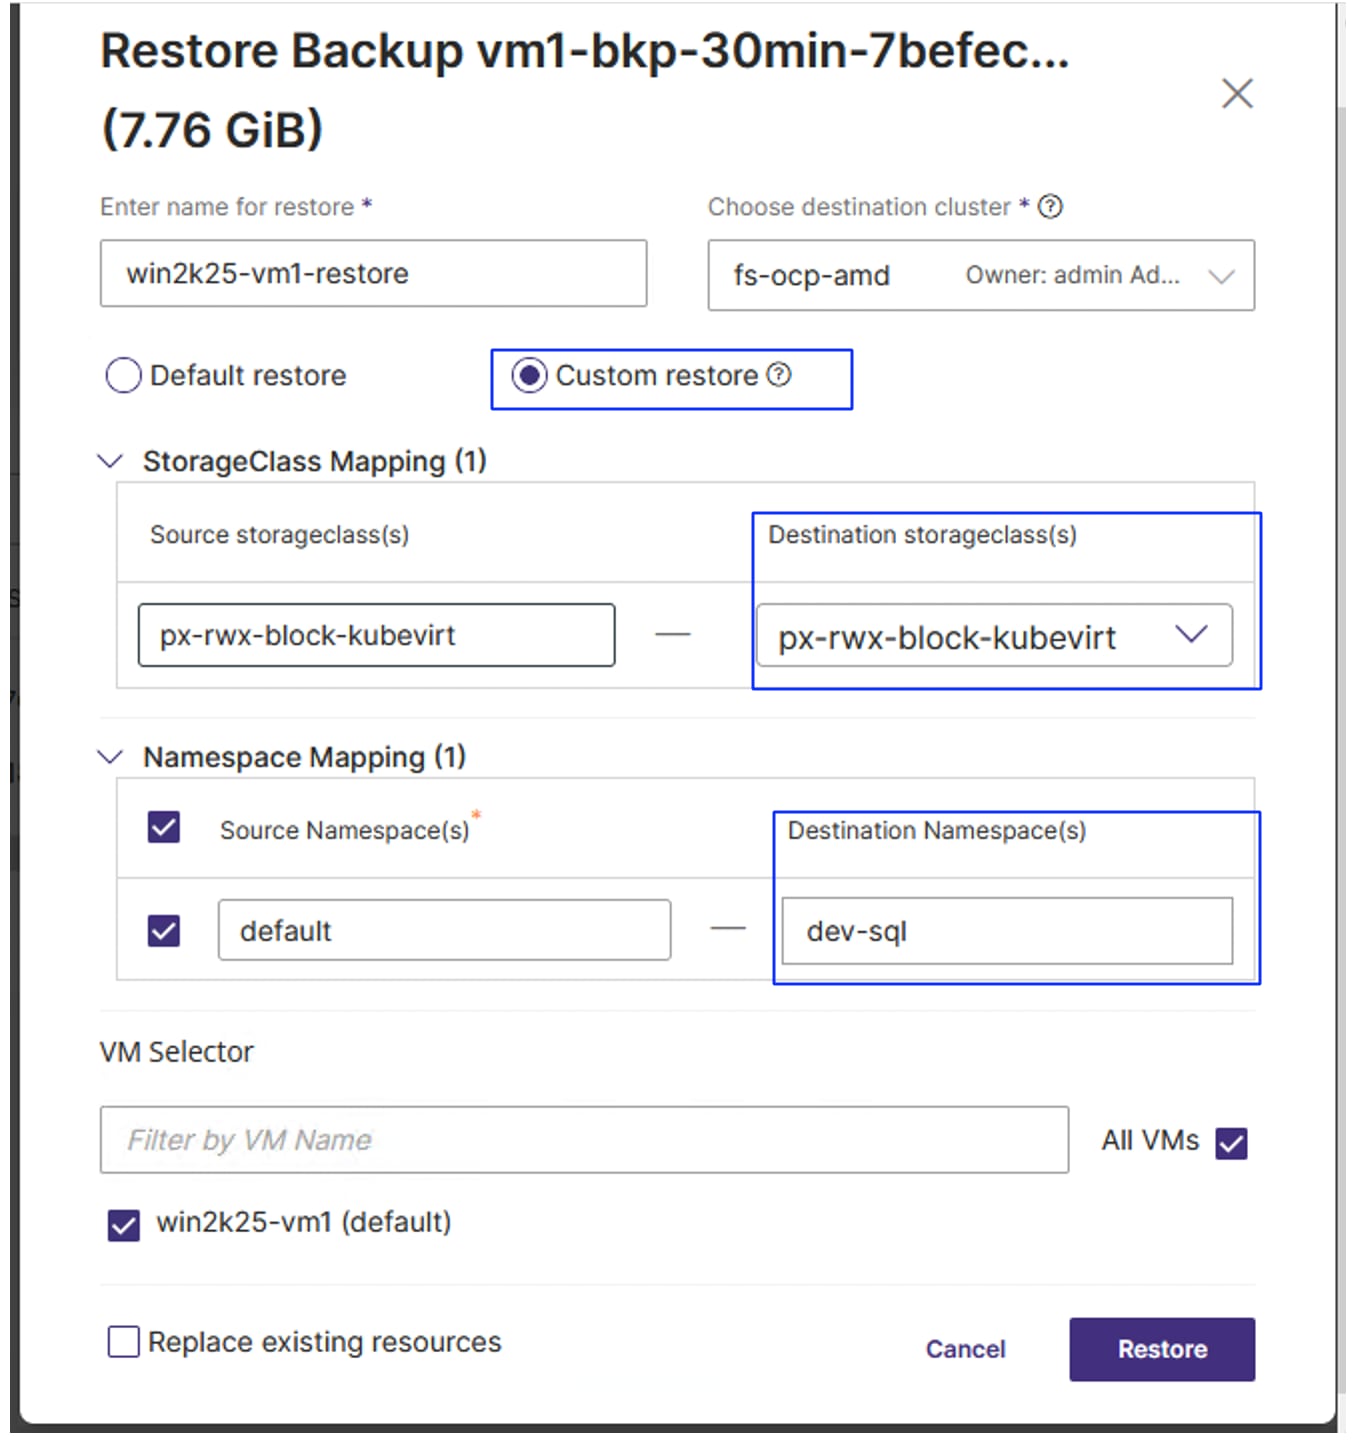Select the Default restore option
The image size is (1360, 1452).
pyautogui.click(x=122, y=375)
